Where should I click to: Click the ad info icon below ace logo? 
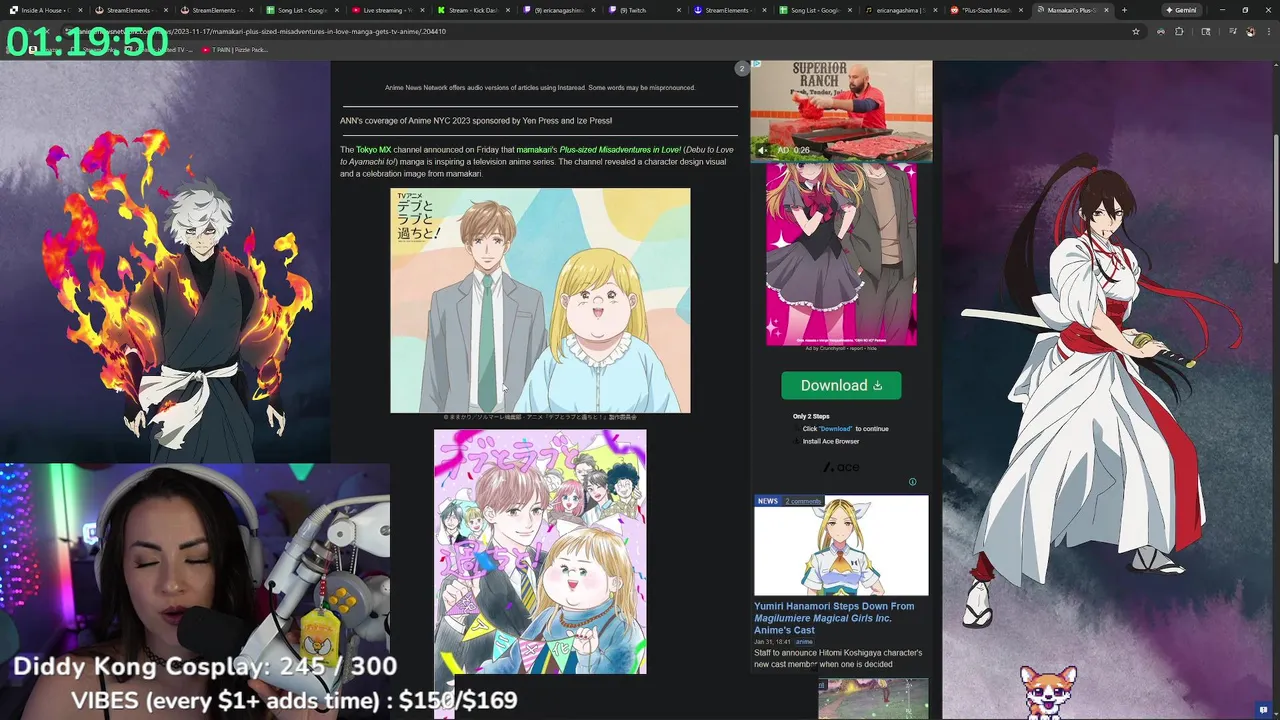(x=912, y=482)
